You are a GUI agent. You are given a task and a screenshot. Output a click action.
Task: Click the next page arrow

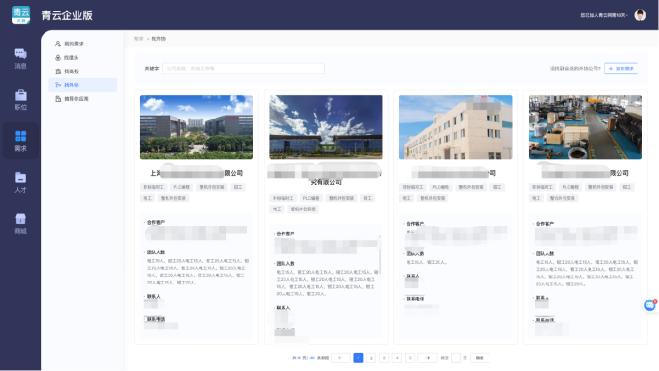[428, 358]
